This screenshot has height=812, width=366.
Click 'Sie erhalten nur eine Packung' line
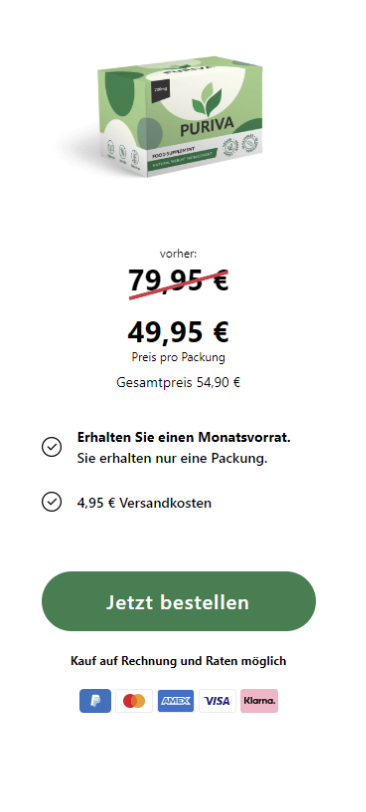click(x=172, y=458)
